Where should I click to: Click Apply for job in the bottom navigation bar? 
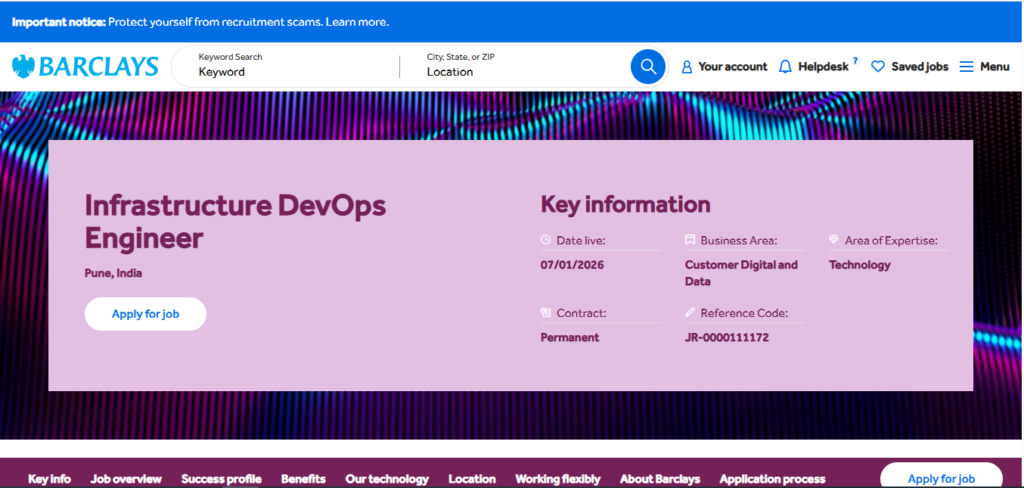941,477
